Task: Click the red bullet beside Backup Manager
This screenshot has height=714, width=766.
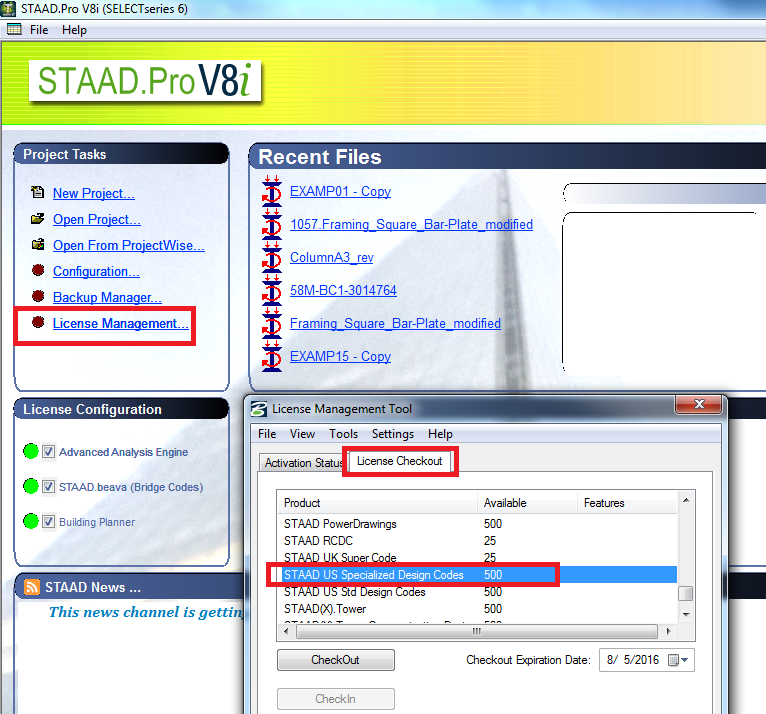Action: pyautogui.click(x=38, y=296)
